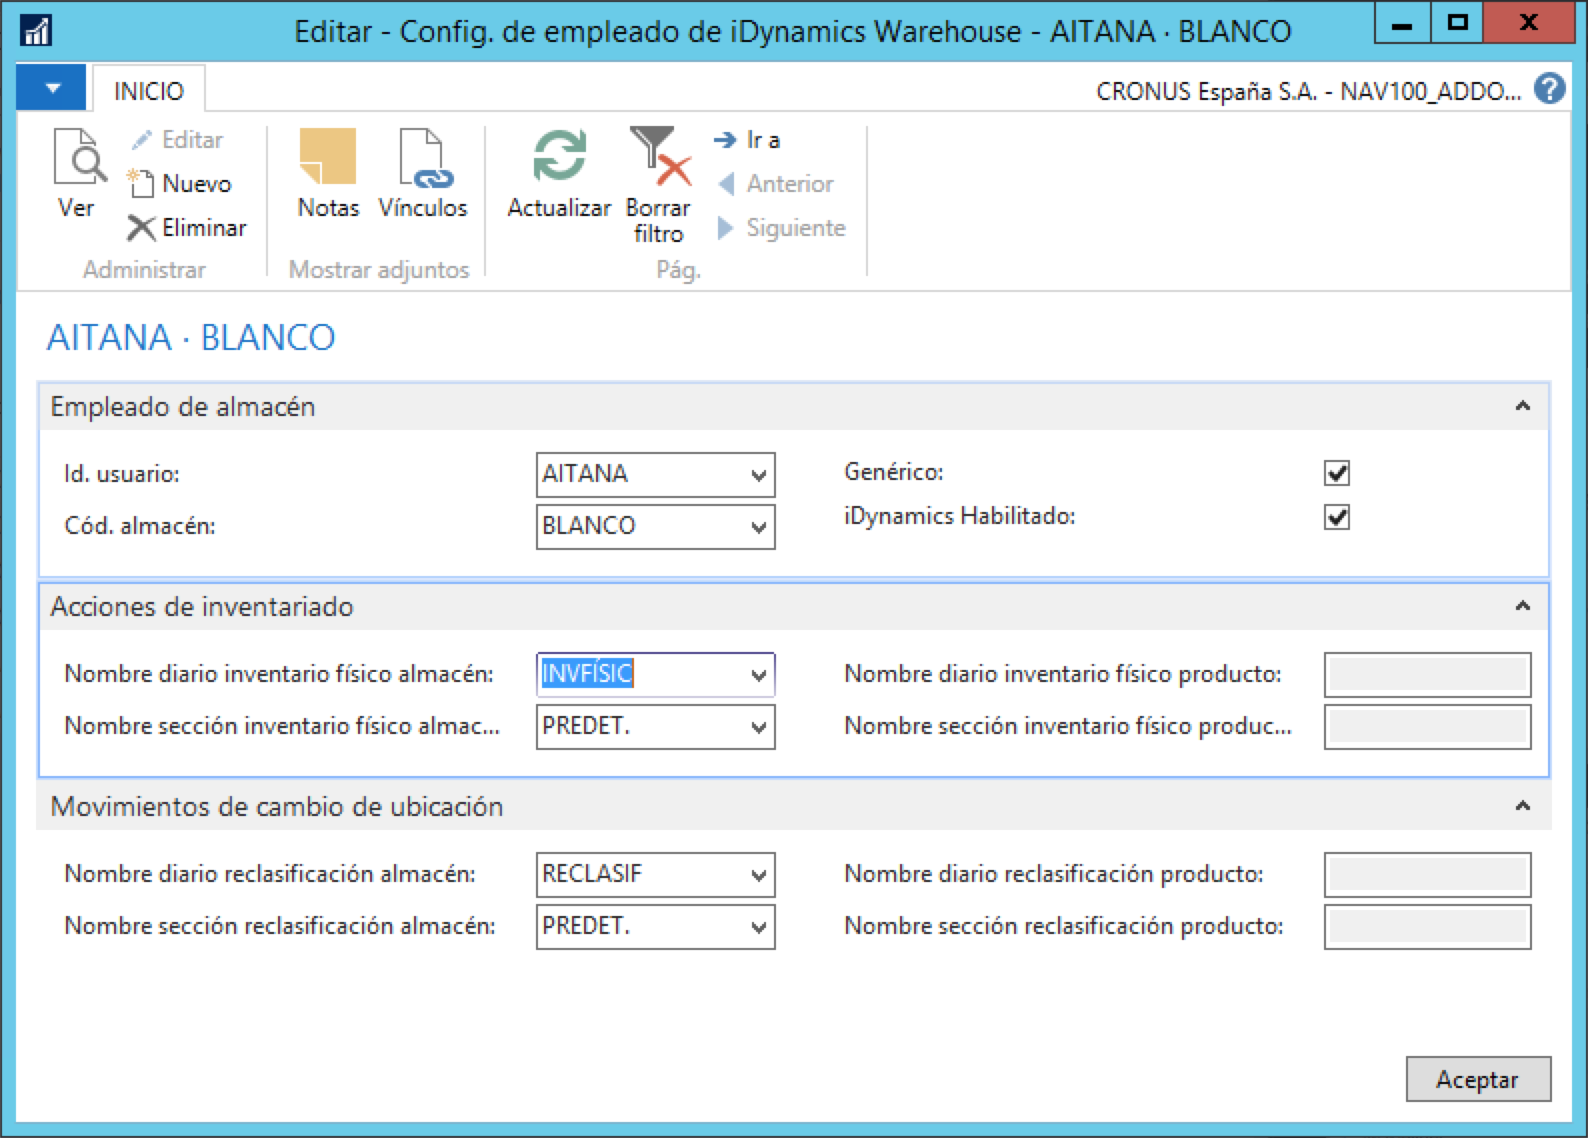
Task: Click the Actualizar label text
Action: [x=559, y=208]
